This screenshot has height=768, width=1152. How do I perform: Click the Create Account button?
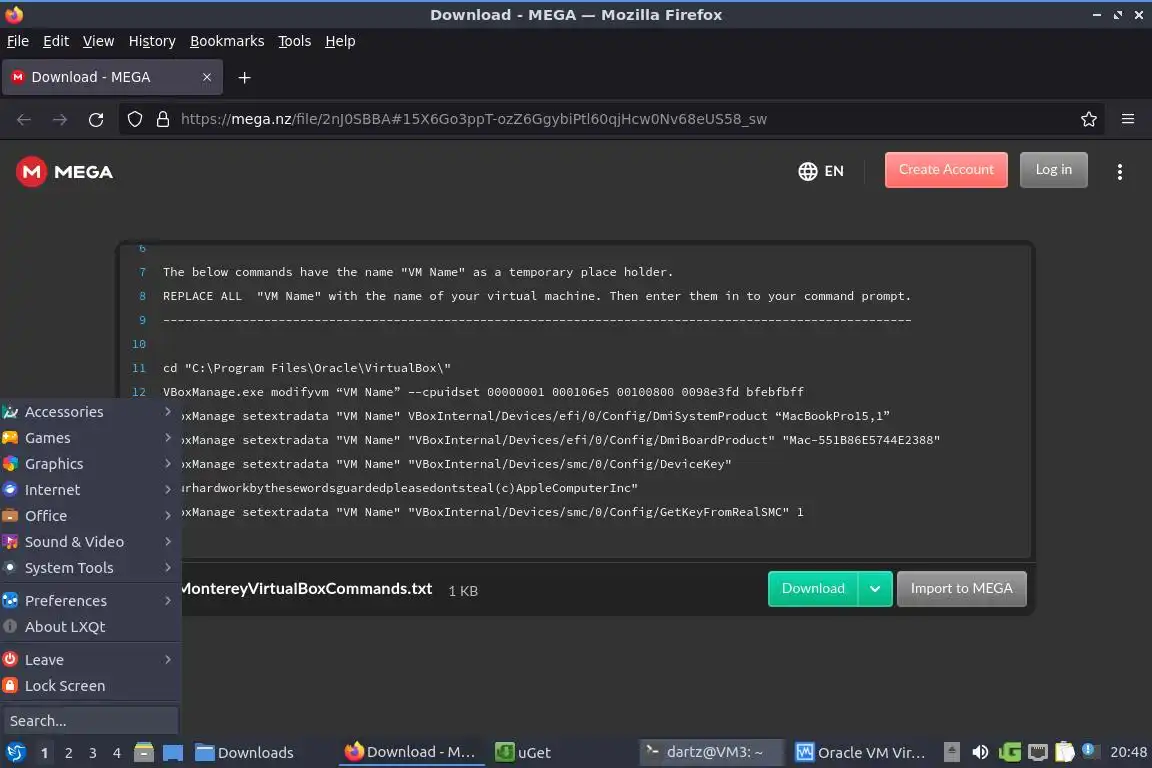pyautogui.click(x=946, y=170)
